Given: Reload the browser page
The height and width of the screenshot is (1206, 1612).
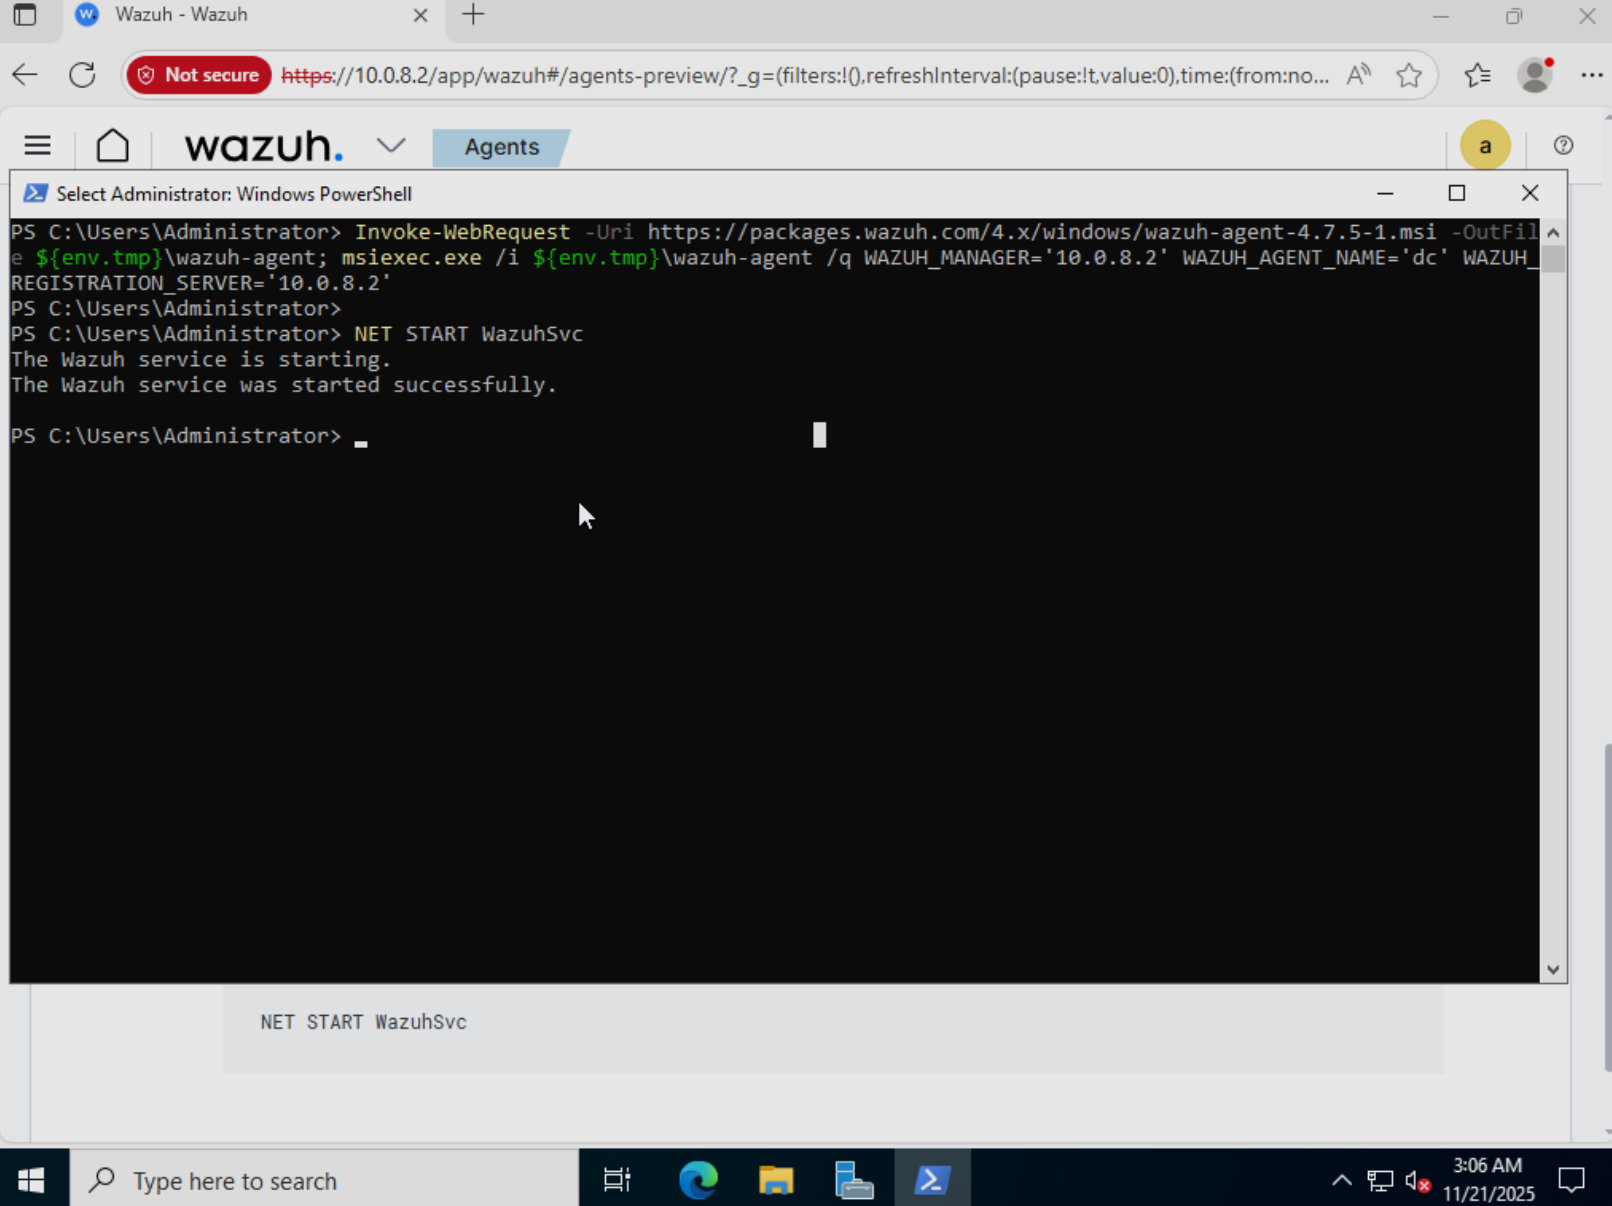Looking at the screenshot, I should tap(82, 75).
